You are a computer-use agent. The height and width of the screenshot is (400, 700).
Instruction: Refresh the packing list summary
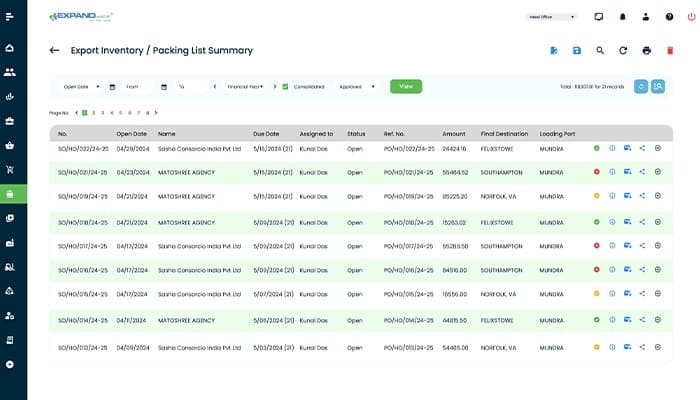pyautogui.click(x=623, y=50)
